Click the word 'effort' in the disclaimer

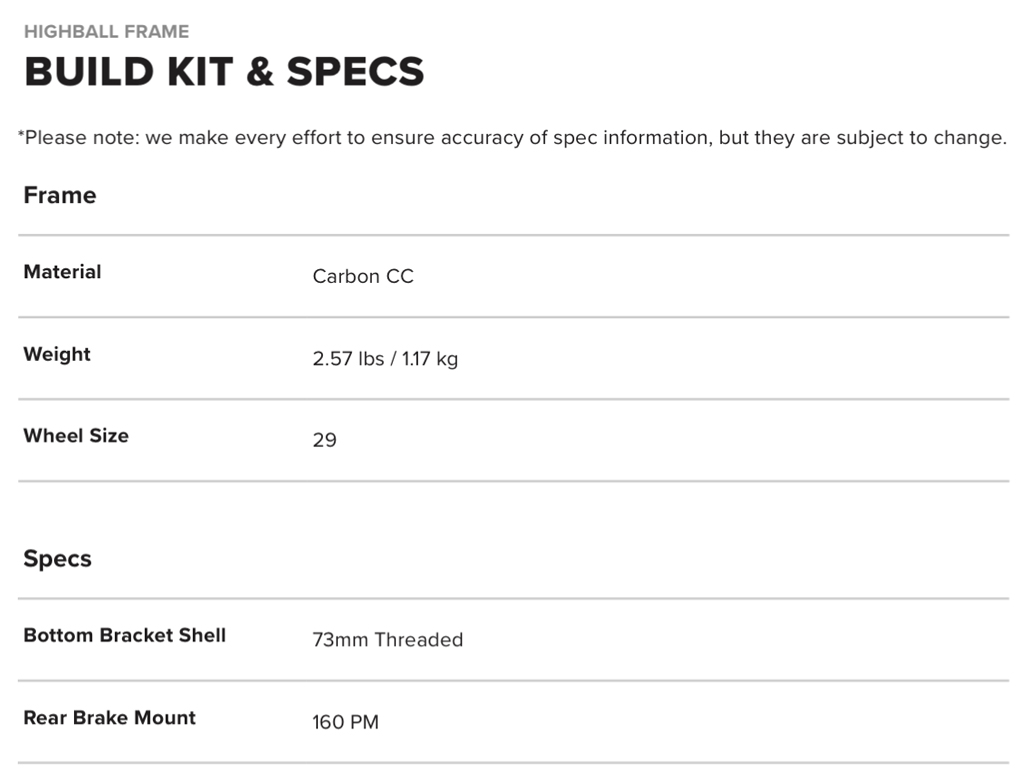pyautogui.click(x=311, y=138)
